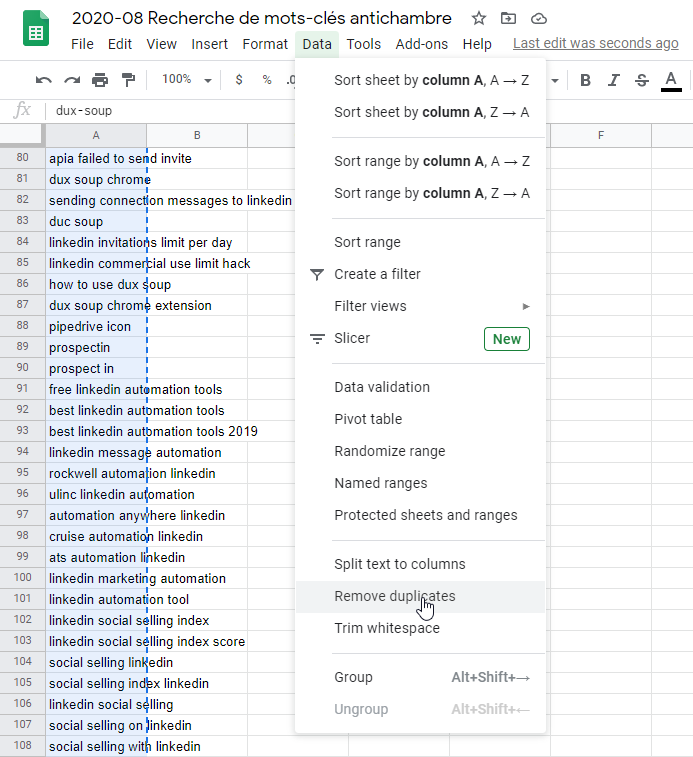This screenshot has height=757, width=693.
Task: Format as percent with percent icon
Action: point(267,80)
